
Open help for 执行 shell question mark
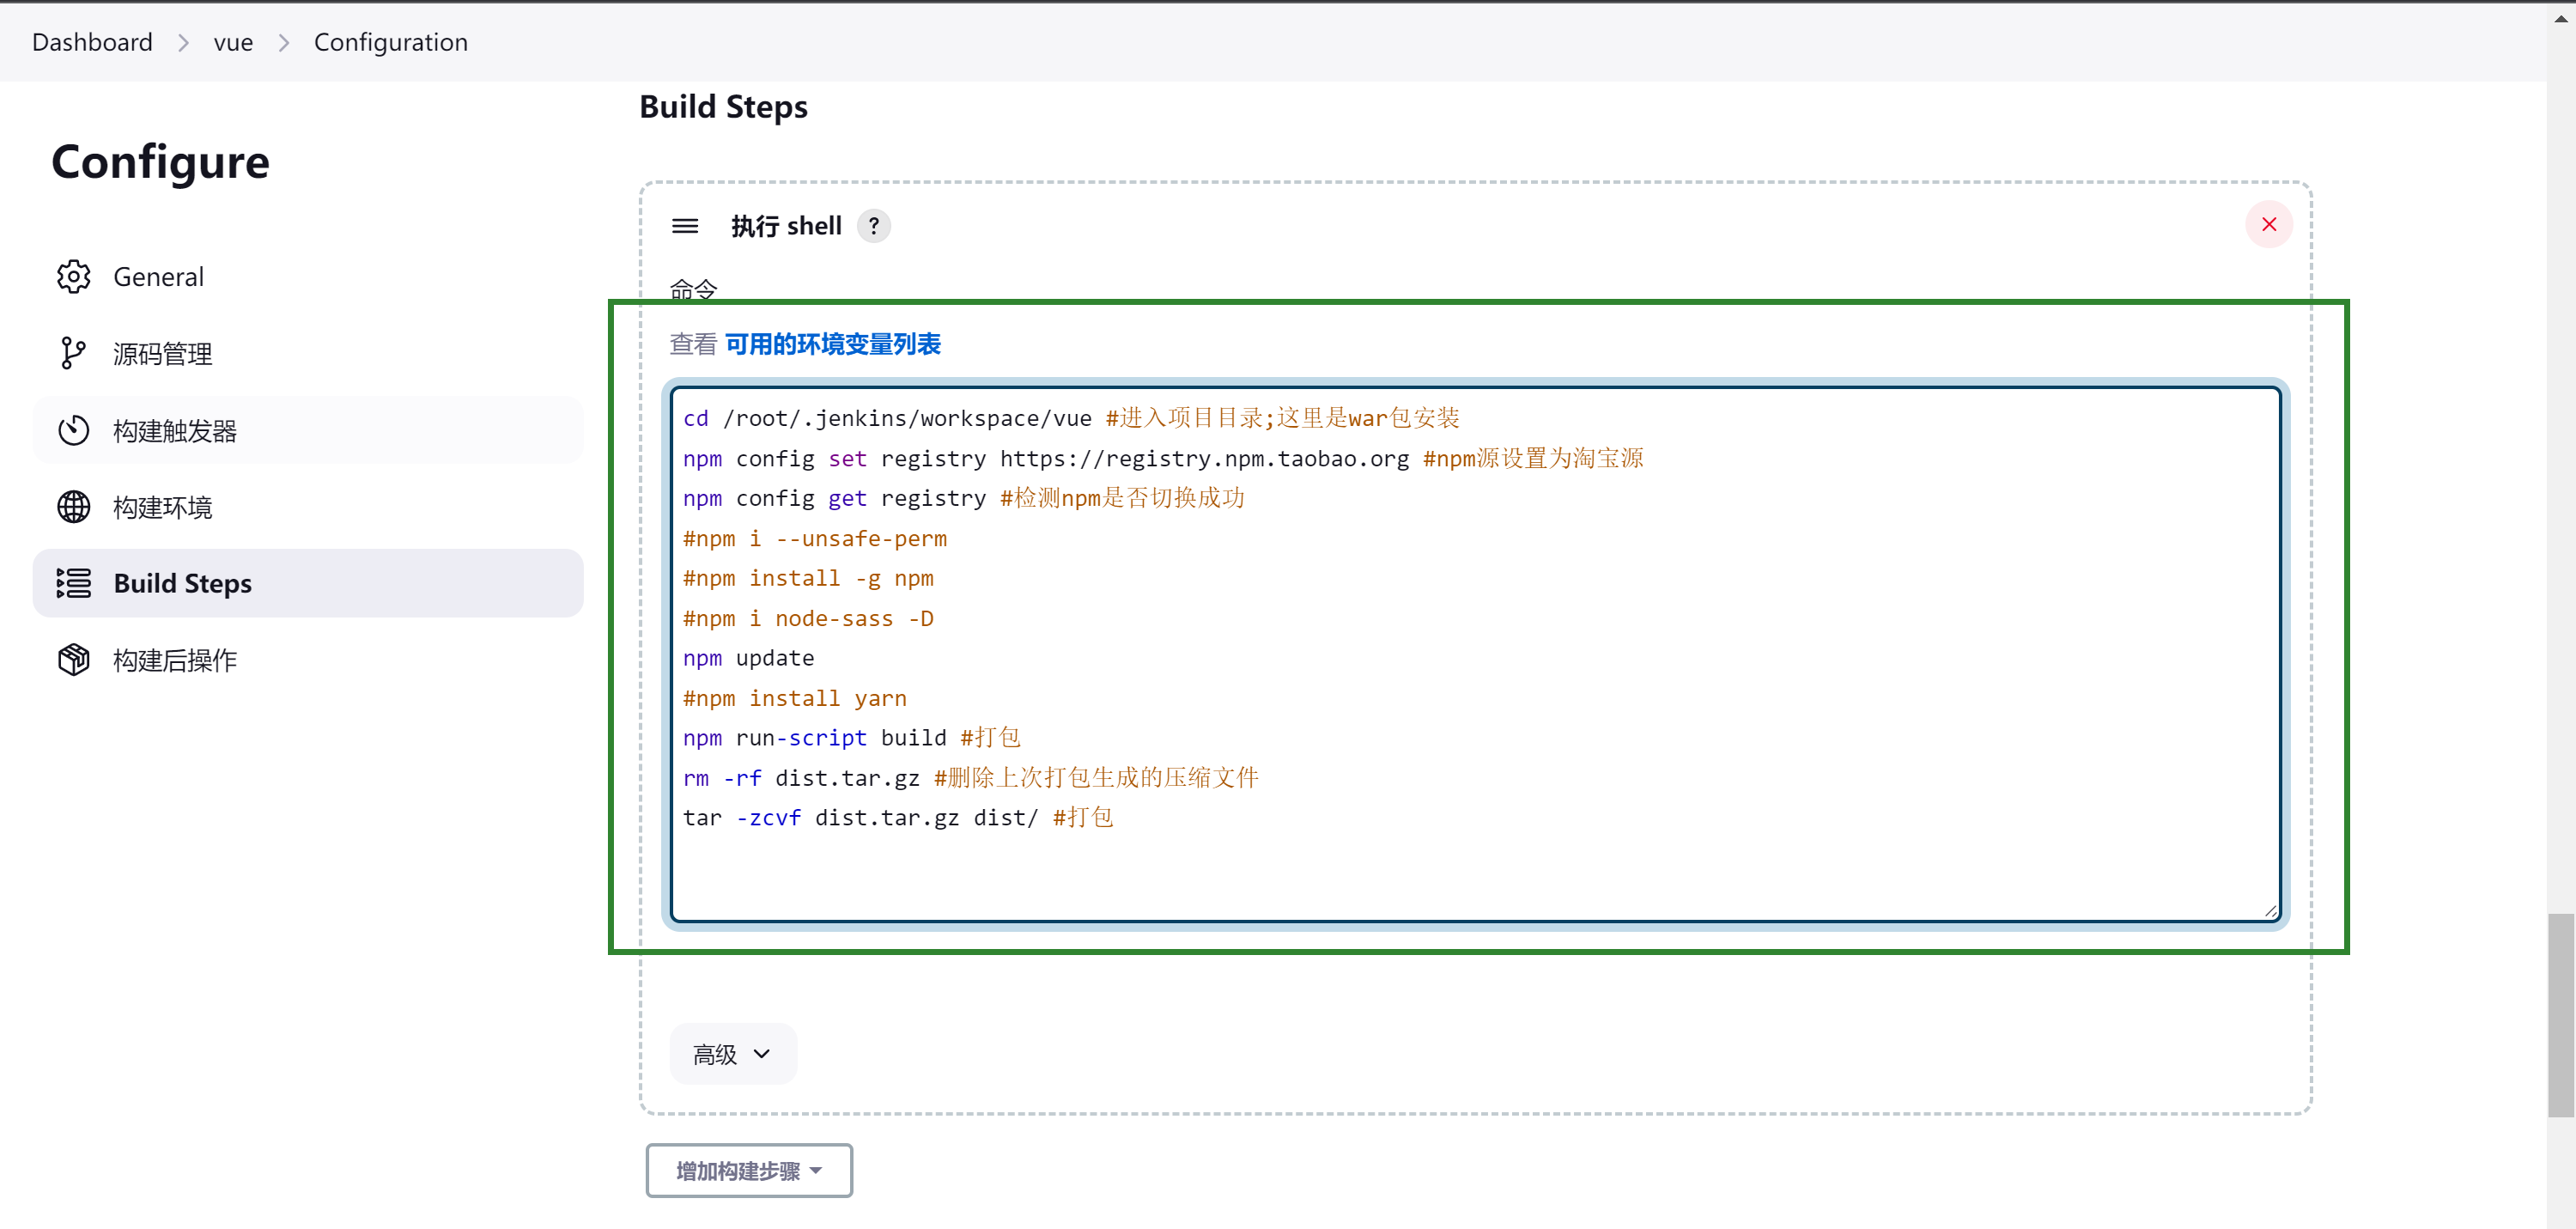pos(874,226)
